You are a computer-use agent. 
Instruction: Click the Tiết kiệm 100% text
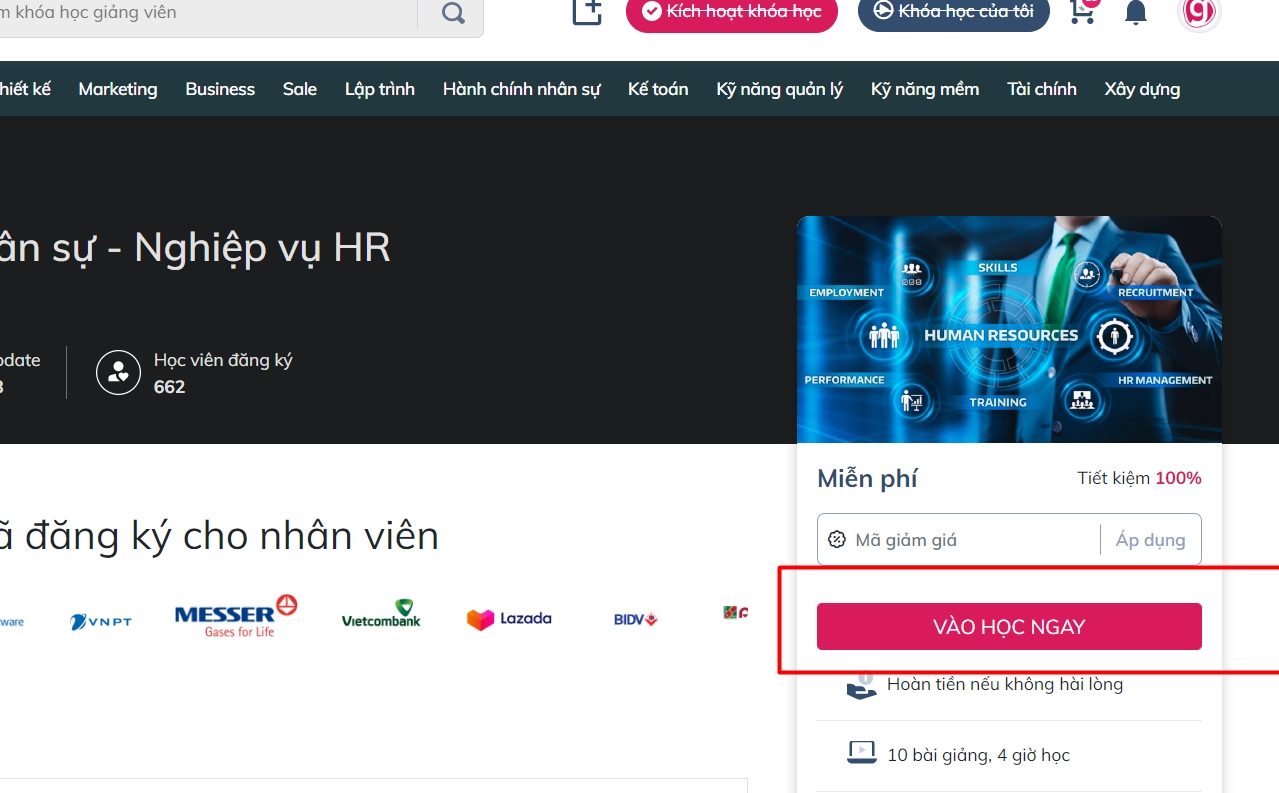(x=1139, y=478)
